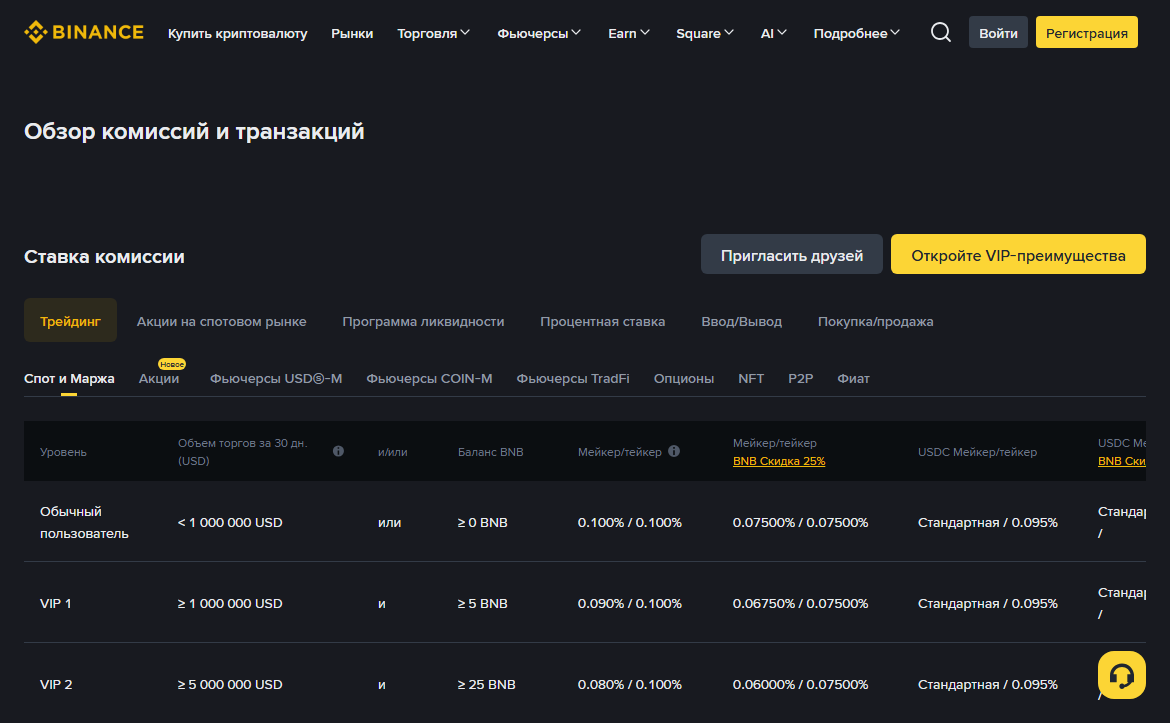This screenshot has height=723, width=1170.
Task: Click BNB Скидка 25% link in Мейкер/тейкер column
Action: [x=779, y=461]
